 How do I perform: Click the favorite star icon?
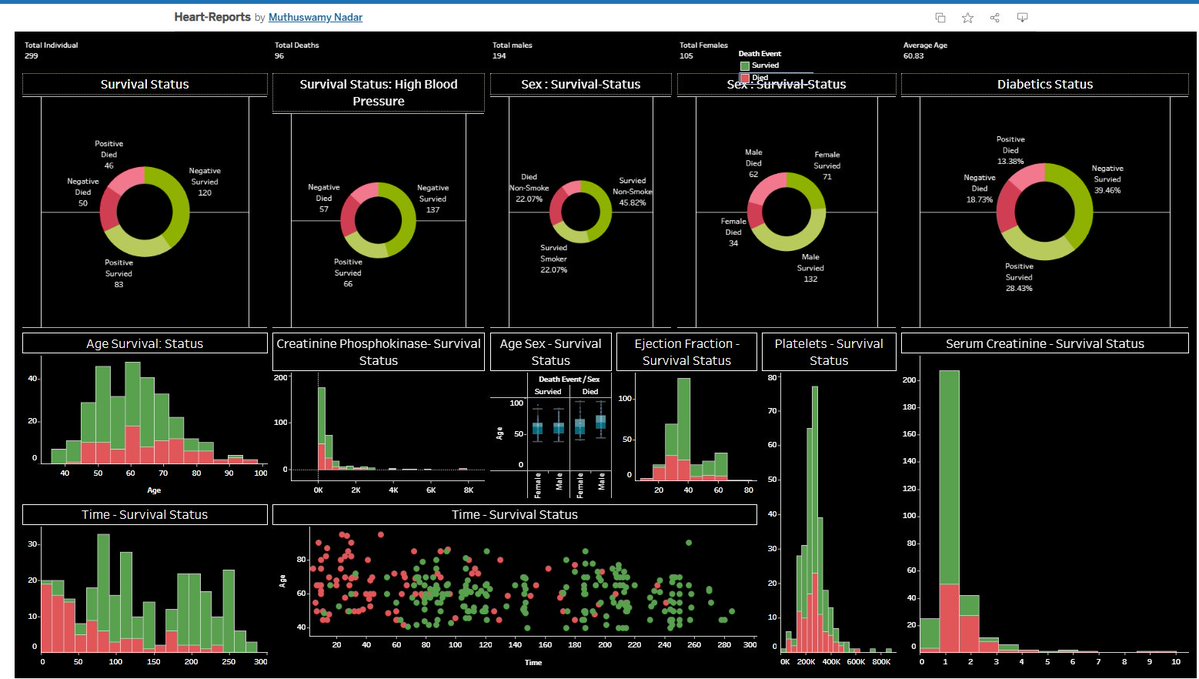pyautogui.click(x=966, y=17)
